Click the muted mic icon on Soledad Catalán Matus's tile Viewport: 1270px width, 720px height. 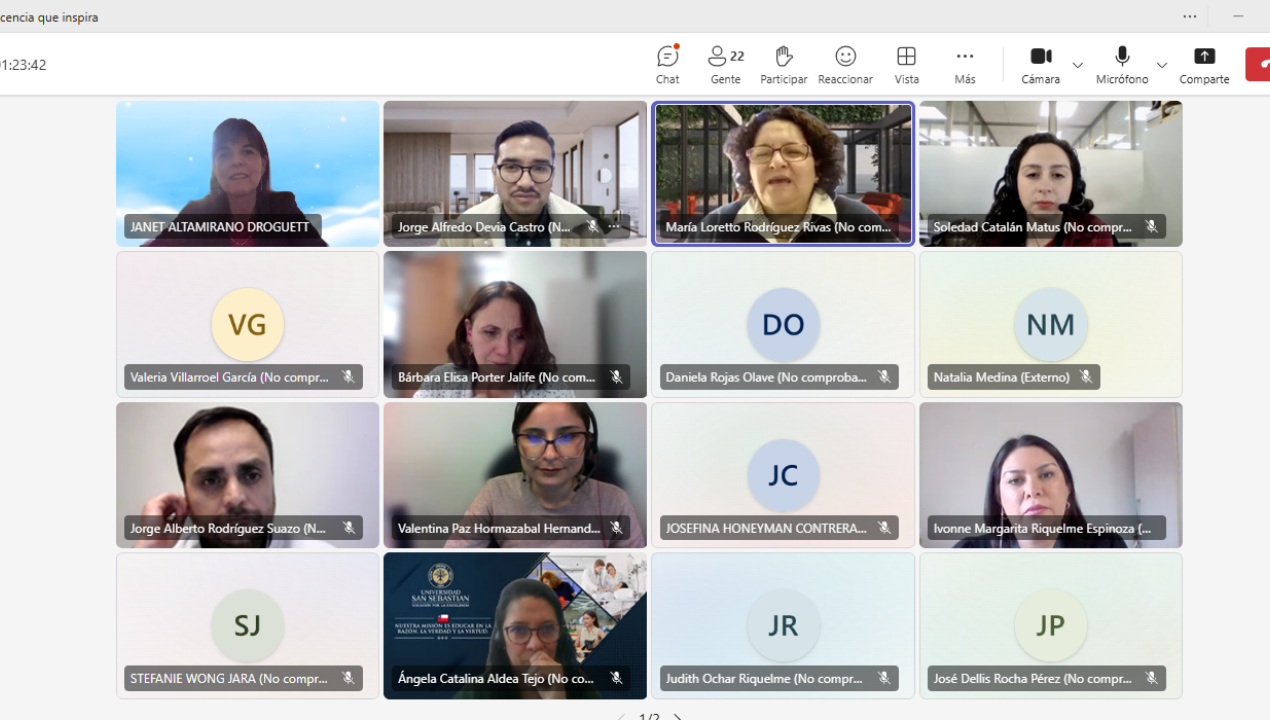click(x=1151, y=227)
